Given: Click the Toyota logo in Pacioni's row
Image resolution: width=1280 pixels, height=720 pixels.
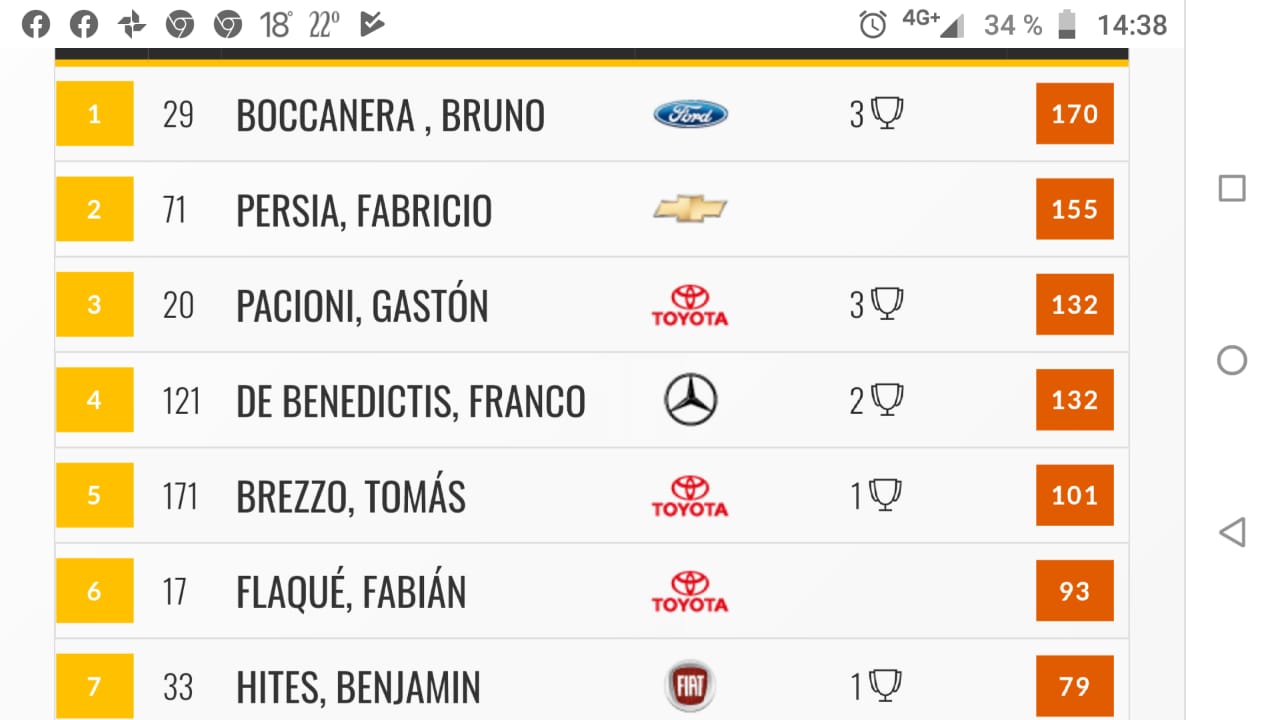Looking at the screenshot, I should pos(690,305).
